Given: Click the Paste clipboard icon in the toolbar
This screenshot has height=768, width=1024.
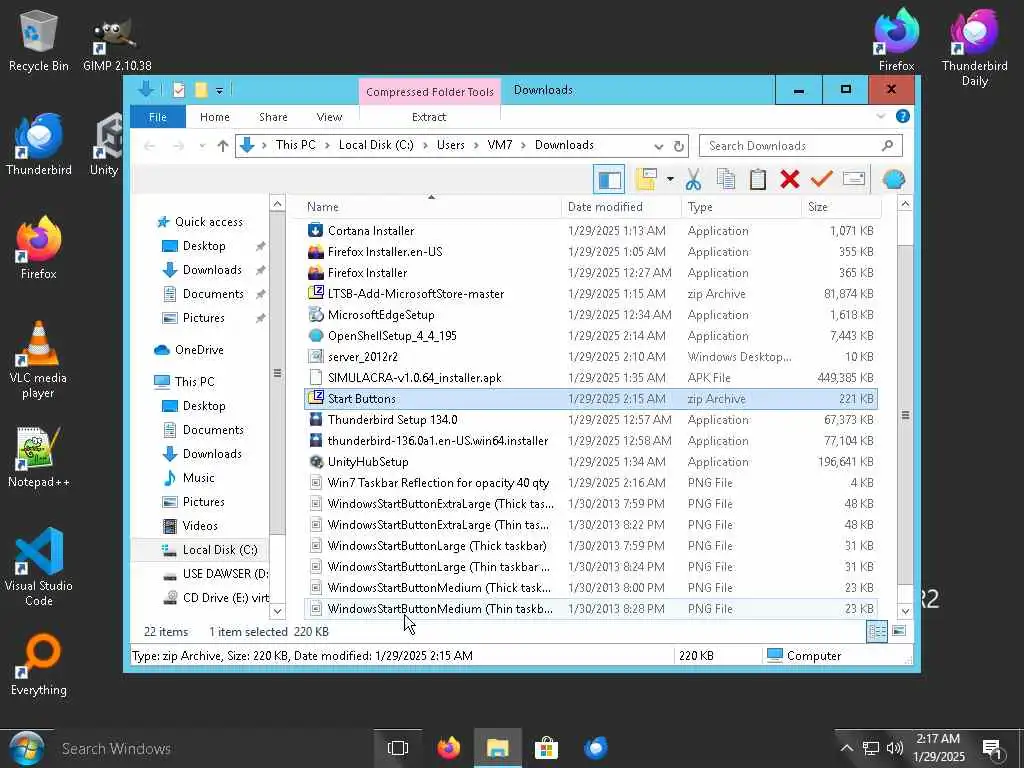Looking at the screenshot, I should (758, 179).
